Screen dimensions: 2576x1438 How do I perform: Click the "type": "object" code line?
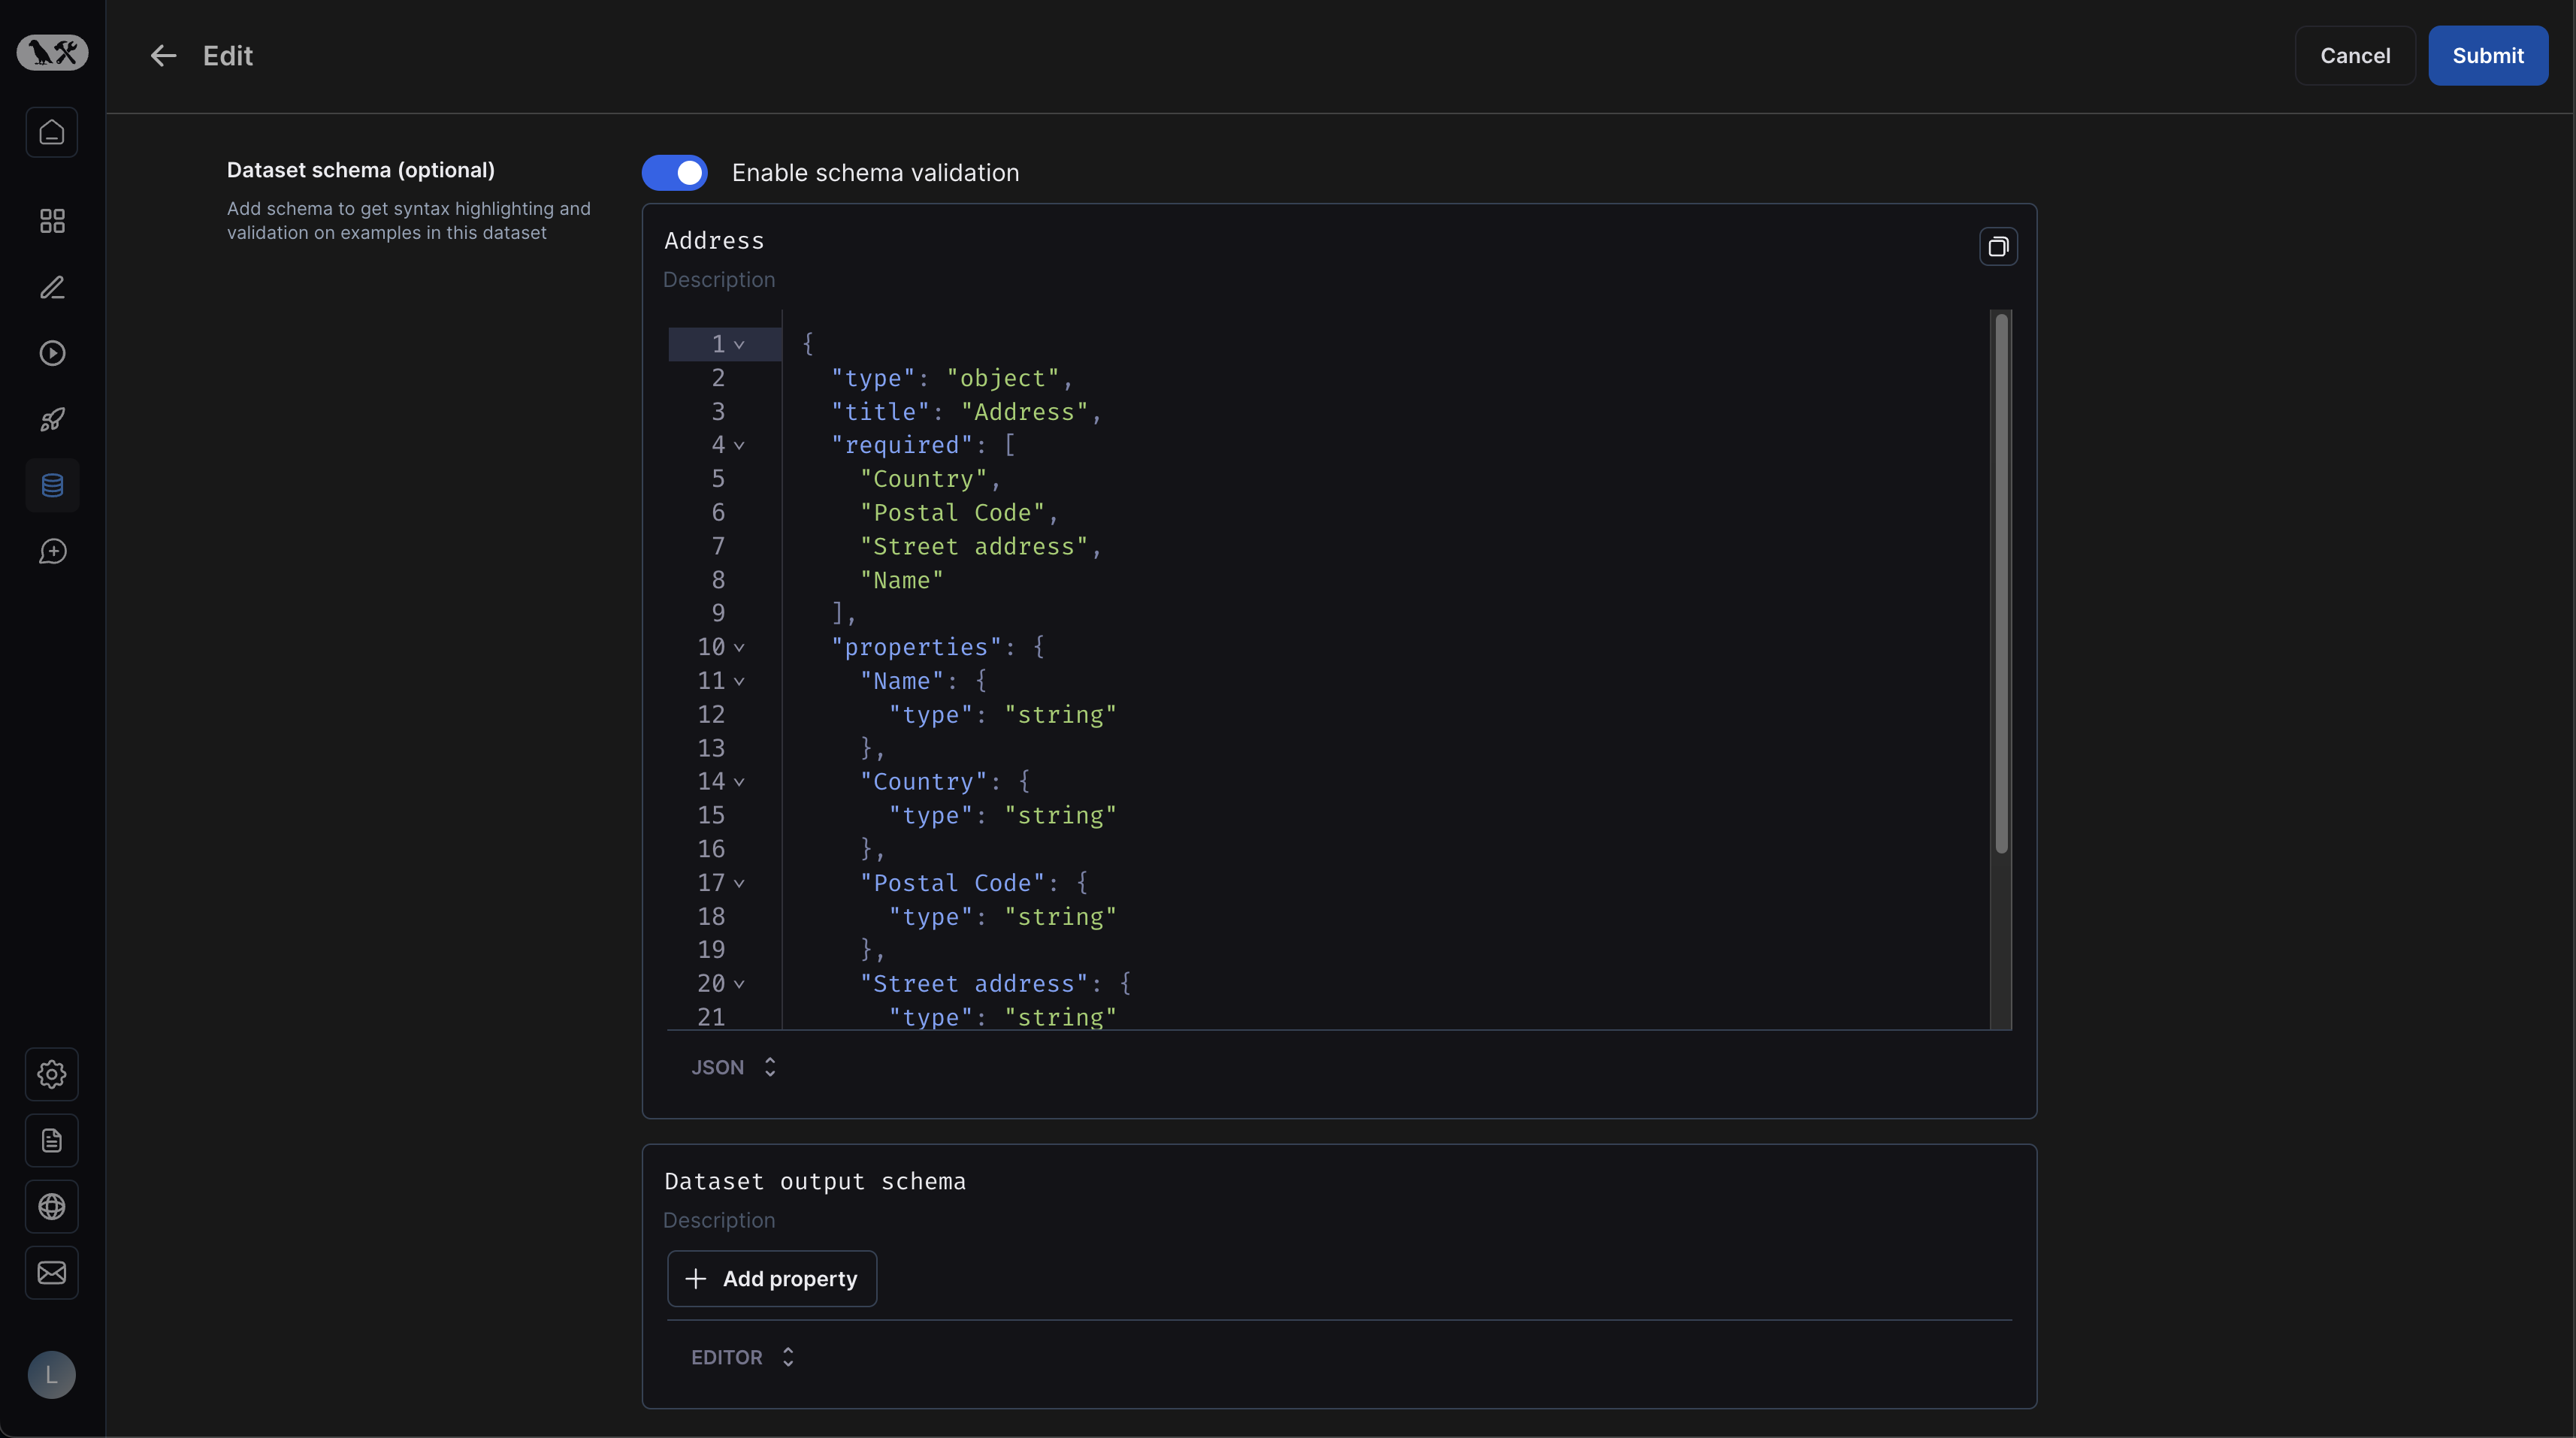click(x=952, y=378)
